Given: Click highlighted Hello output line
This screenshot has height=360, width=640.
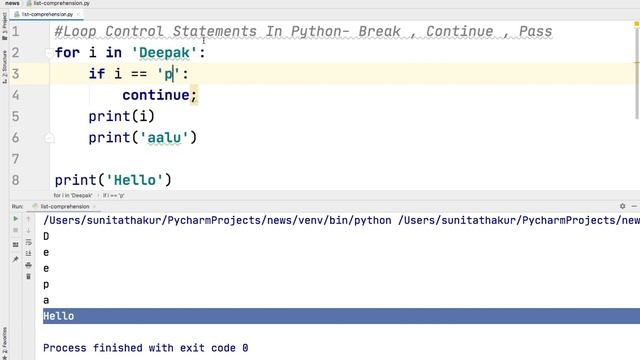Looking at the screenshot, I should pos(341,316).
